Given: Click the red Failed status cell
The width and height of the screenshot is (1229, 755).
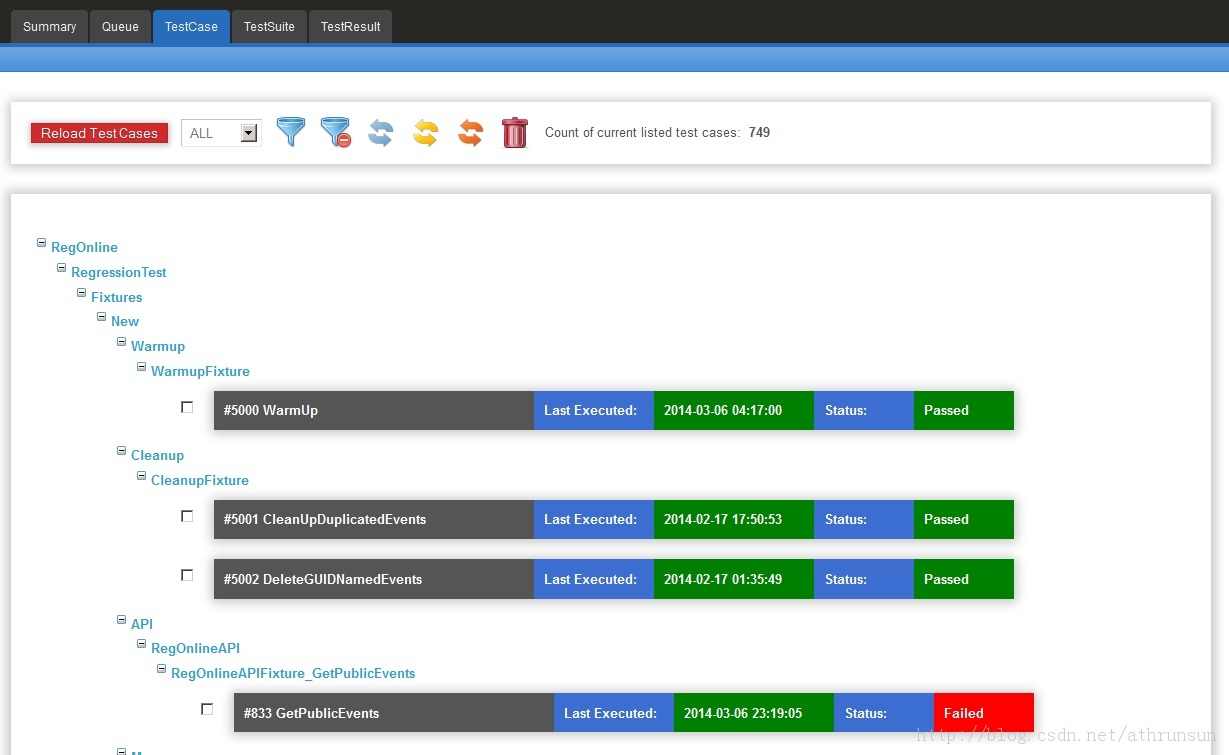Looking at the screenshot, I should pyautogui.click(x=983, y=713).
